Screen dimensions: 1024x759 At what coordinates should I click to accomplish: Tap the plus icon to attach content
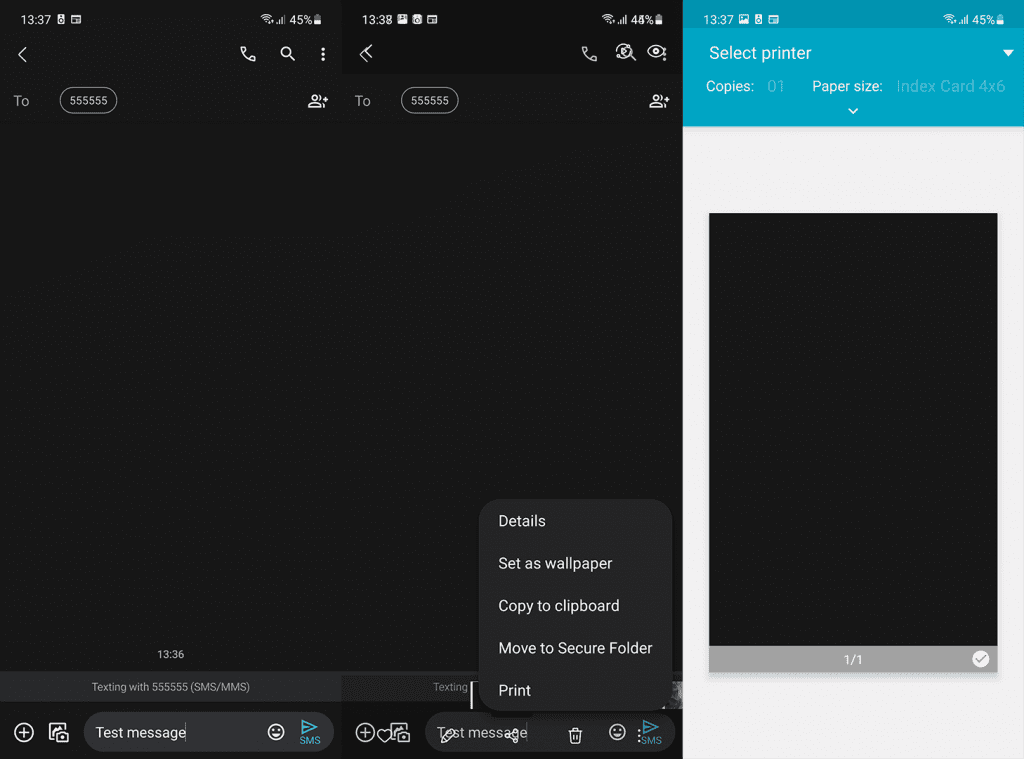point(23,731)
